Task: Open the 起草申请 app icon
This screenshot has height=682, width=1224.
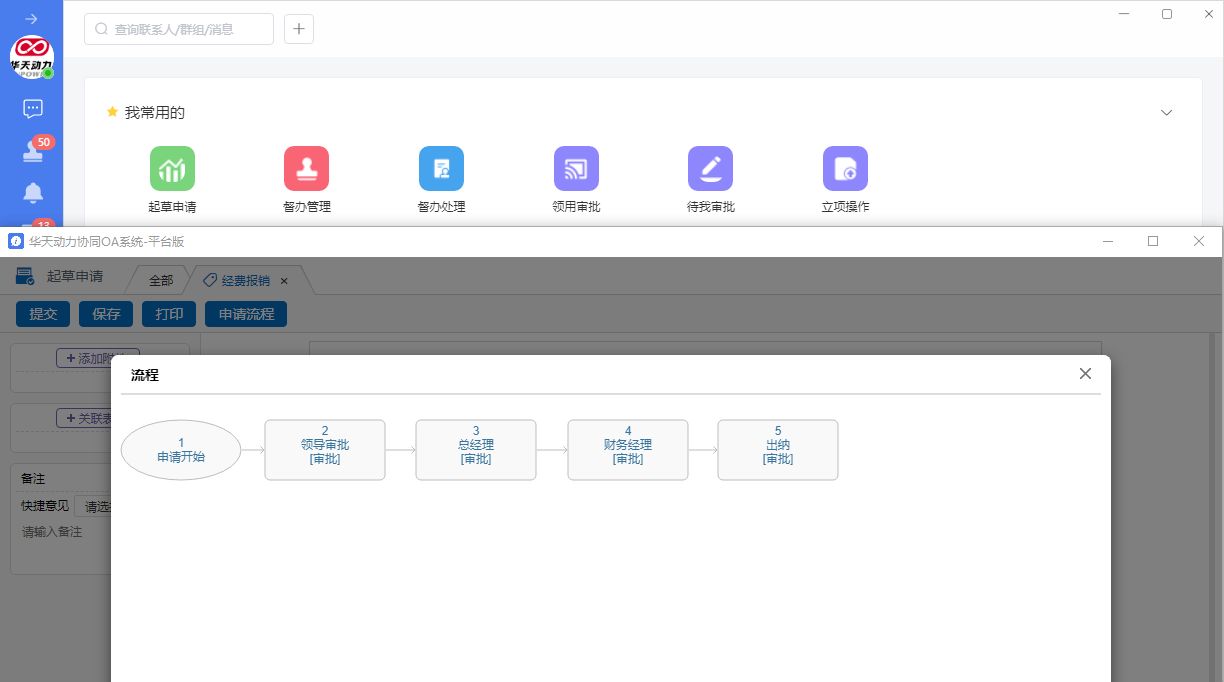Action: click(x=172, y=169)
